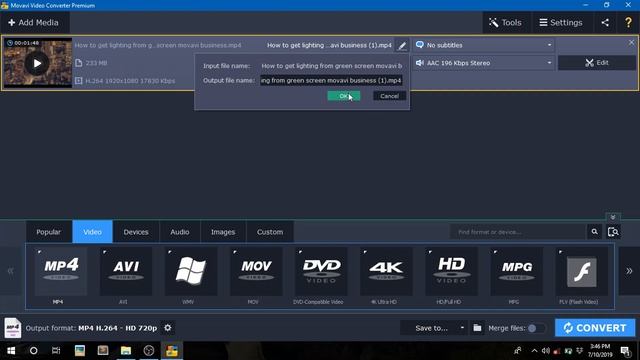Screen dimensions: 640x360
Task: Show the previous formats with the left arrow
Action: tap(11, 271)
